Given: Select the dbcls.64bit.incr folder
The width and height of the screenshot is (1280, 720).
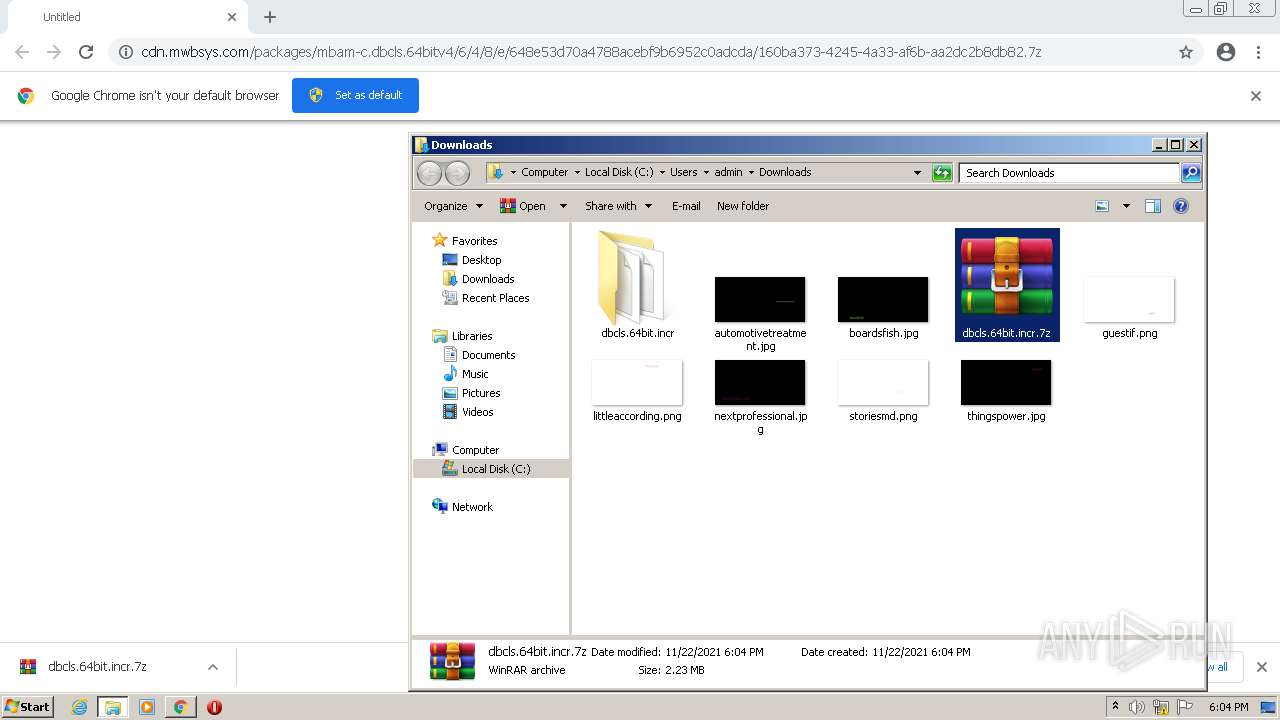Looking at the screenshot, I should [x=637, y=285].
